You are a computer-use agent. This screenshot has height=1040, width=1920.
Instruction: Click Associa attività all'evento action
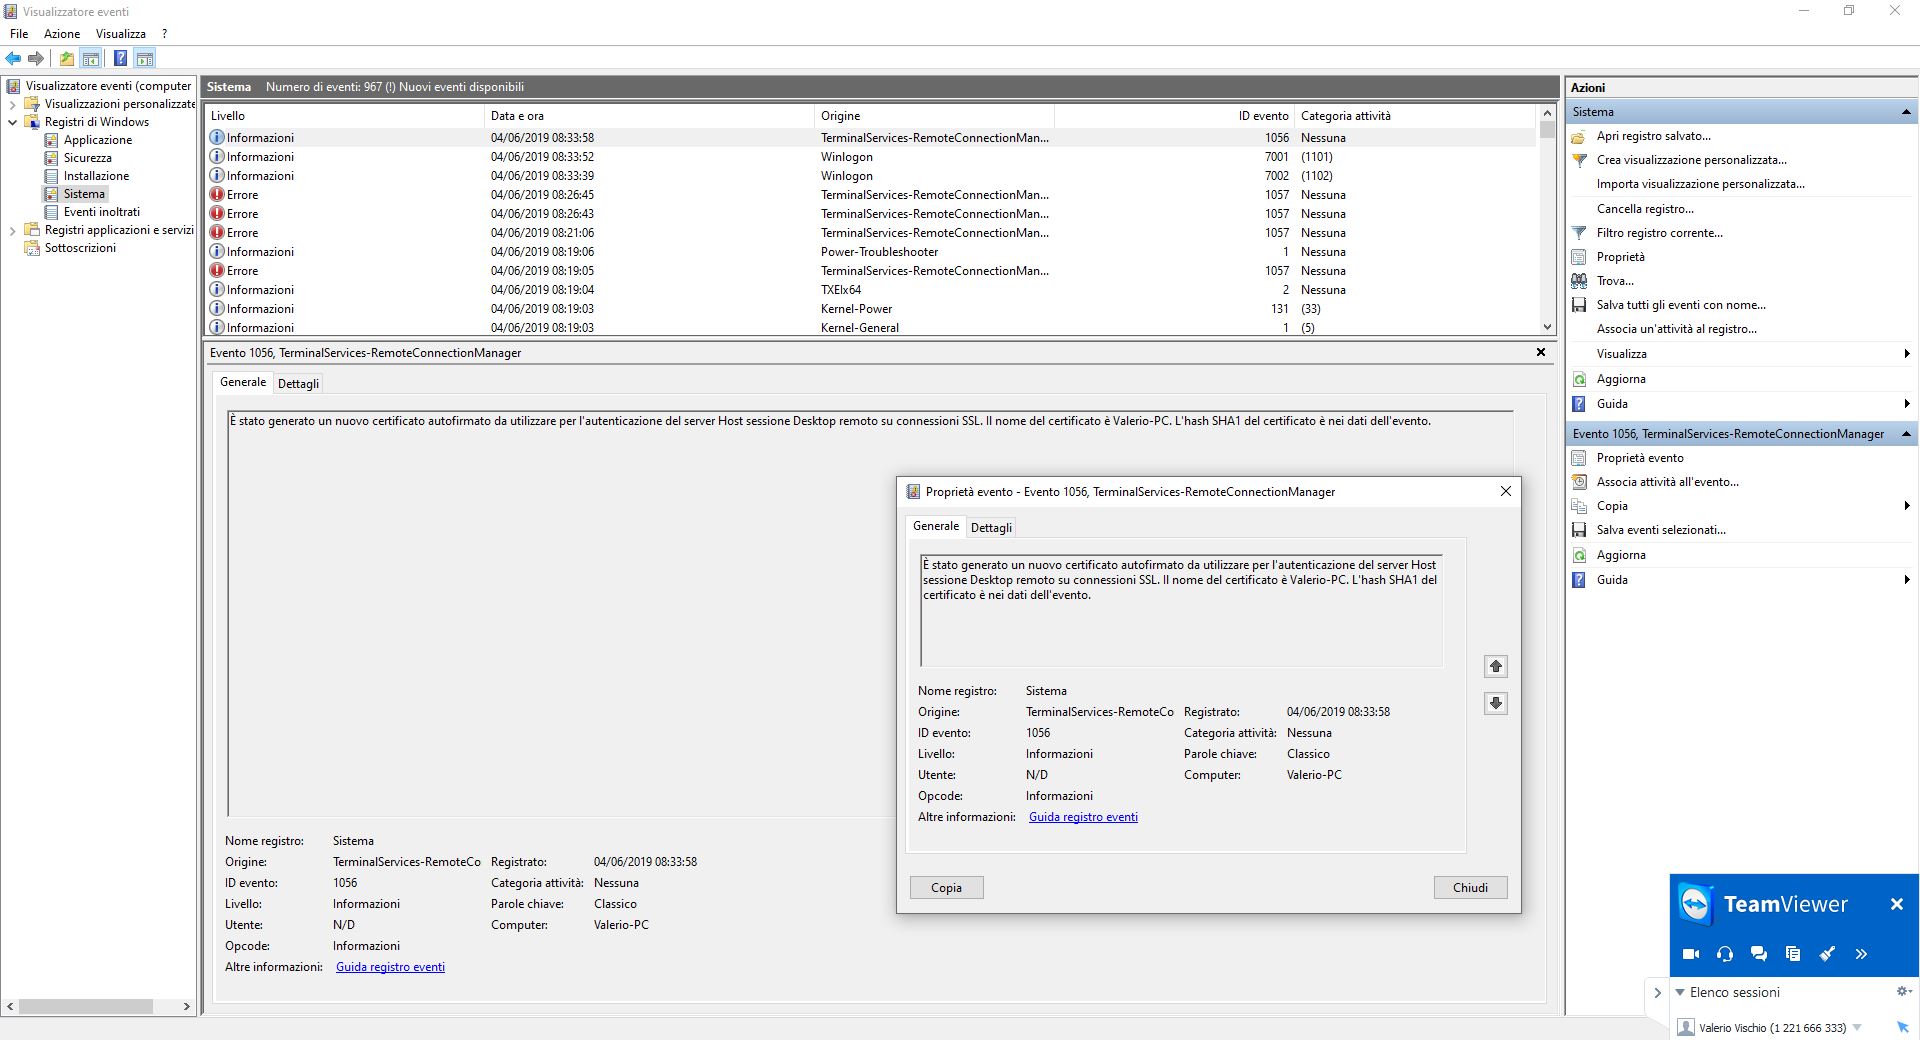(x=1667, y=482)
